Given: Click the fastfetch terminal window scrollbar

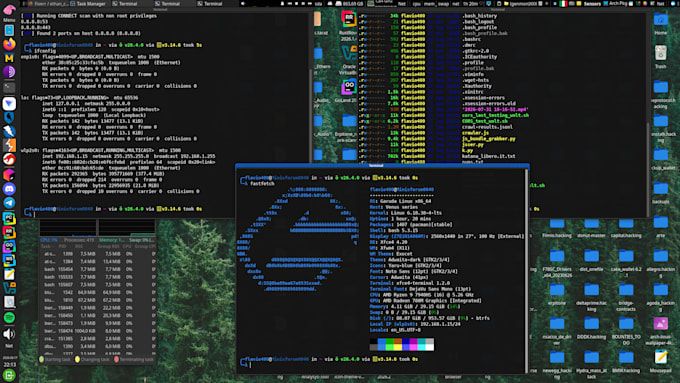Looking at the screenshot, I should [x=527, y=270].
